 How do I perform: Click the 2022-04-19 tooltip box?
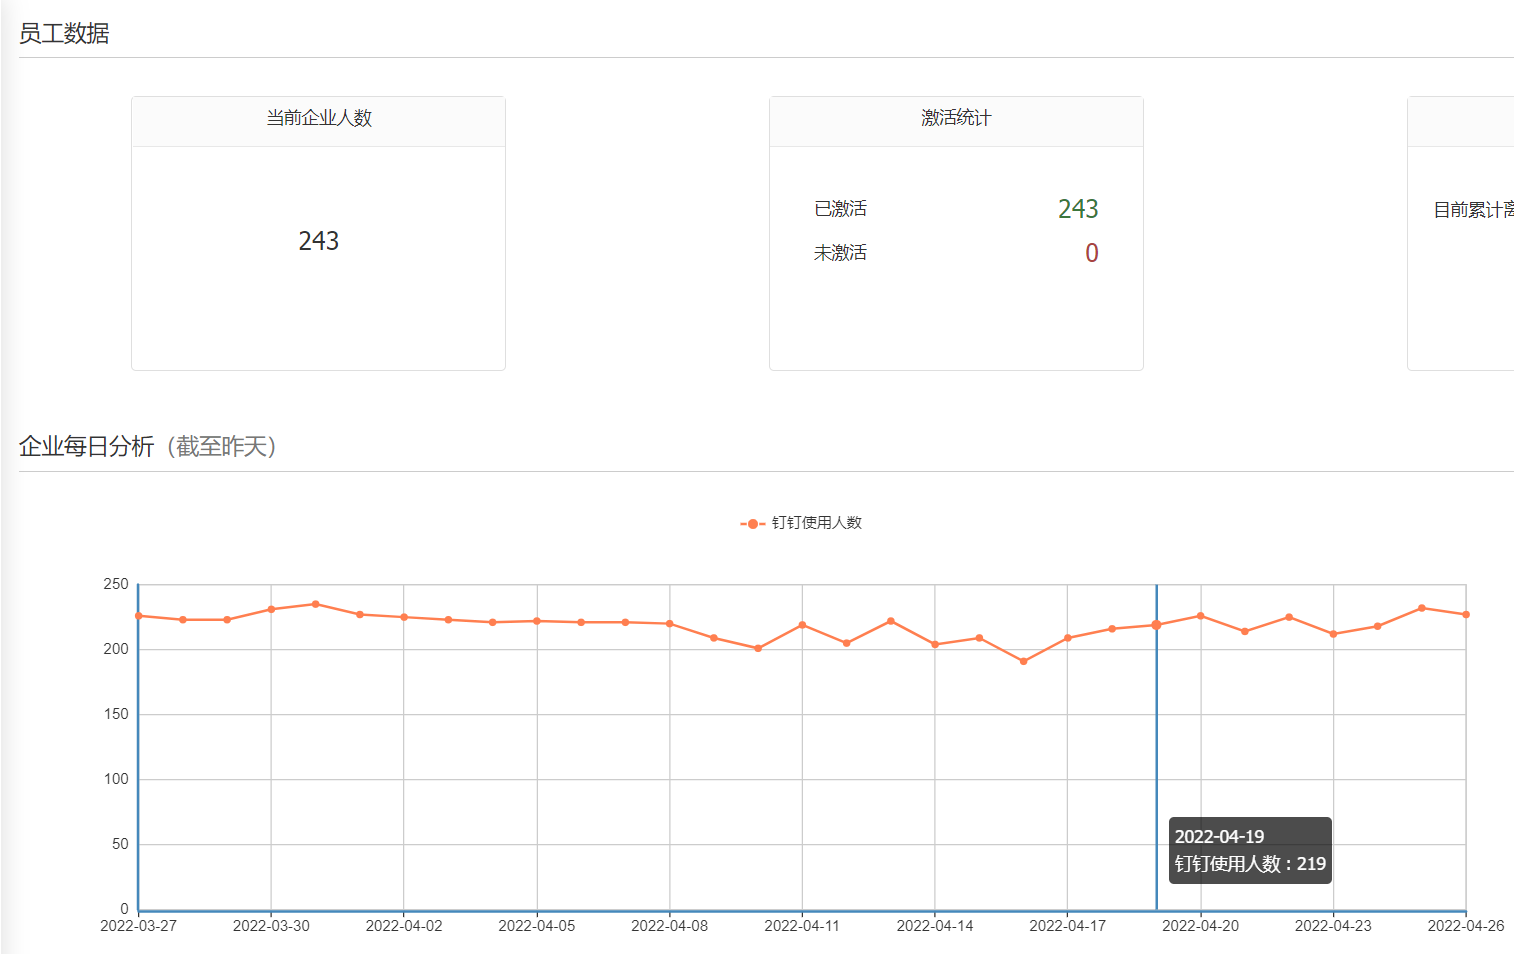coord(1249,850)
